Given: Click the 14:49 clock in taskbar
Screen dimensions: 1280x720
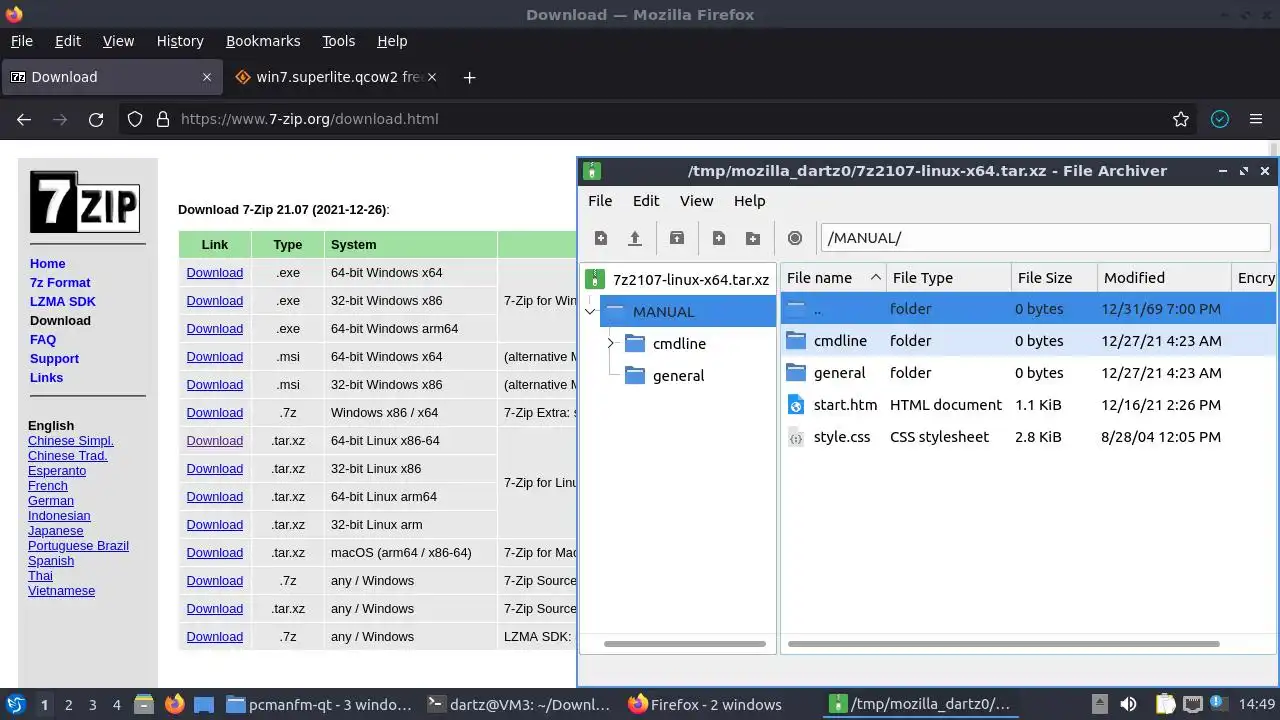Looking at the screenshot, I should click(1257, 705).
